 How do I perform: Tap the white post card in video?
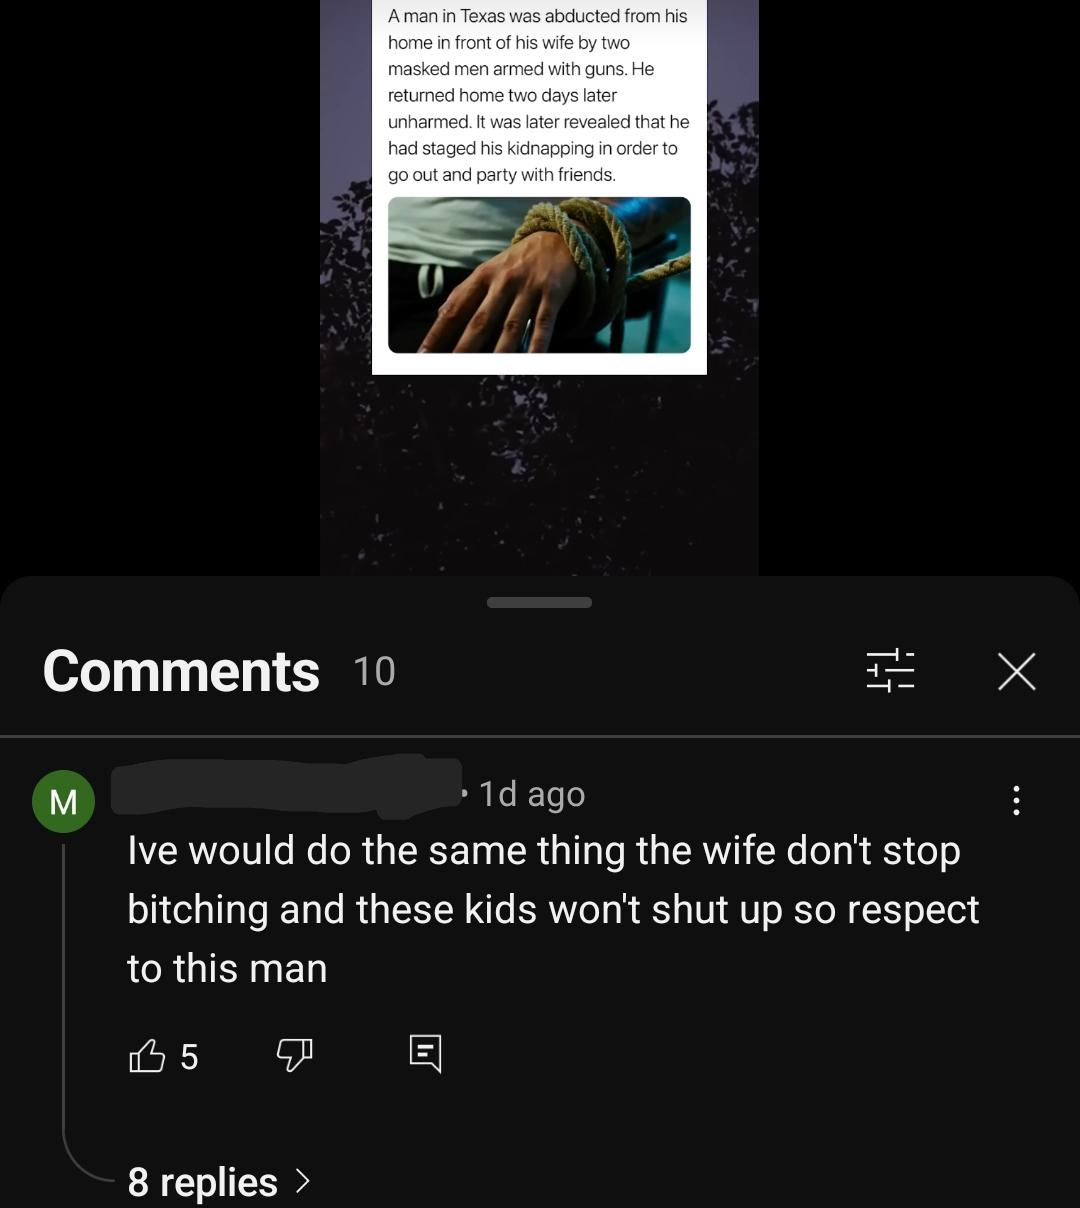pos(539,187)
